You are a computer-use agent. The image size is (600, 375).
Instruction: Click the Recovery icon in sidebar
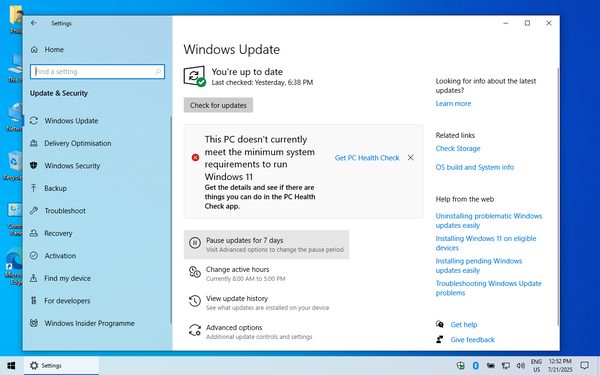click(x=34, y=233)
